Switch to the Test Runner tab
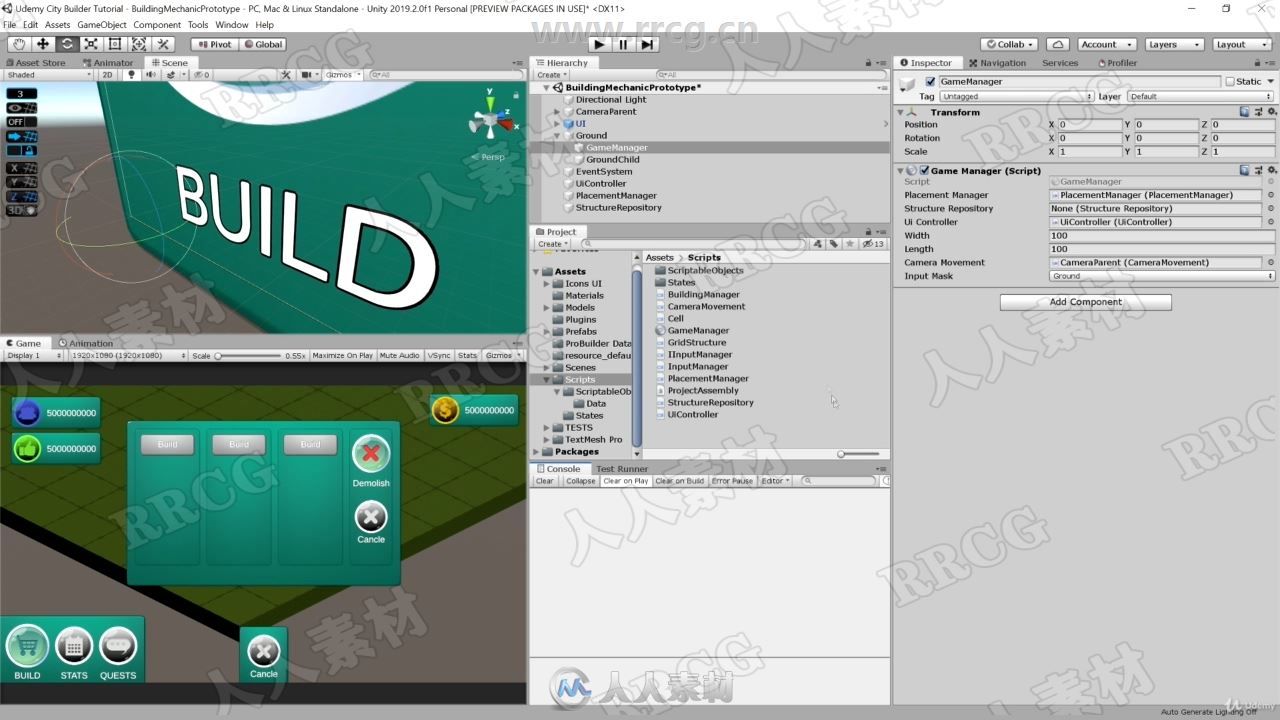Viewport: 1280px width, 720px height. pyautogui.click(x=622, y=469)
